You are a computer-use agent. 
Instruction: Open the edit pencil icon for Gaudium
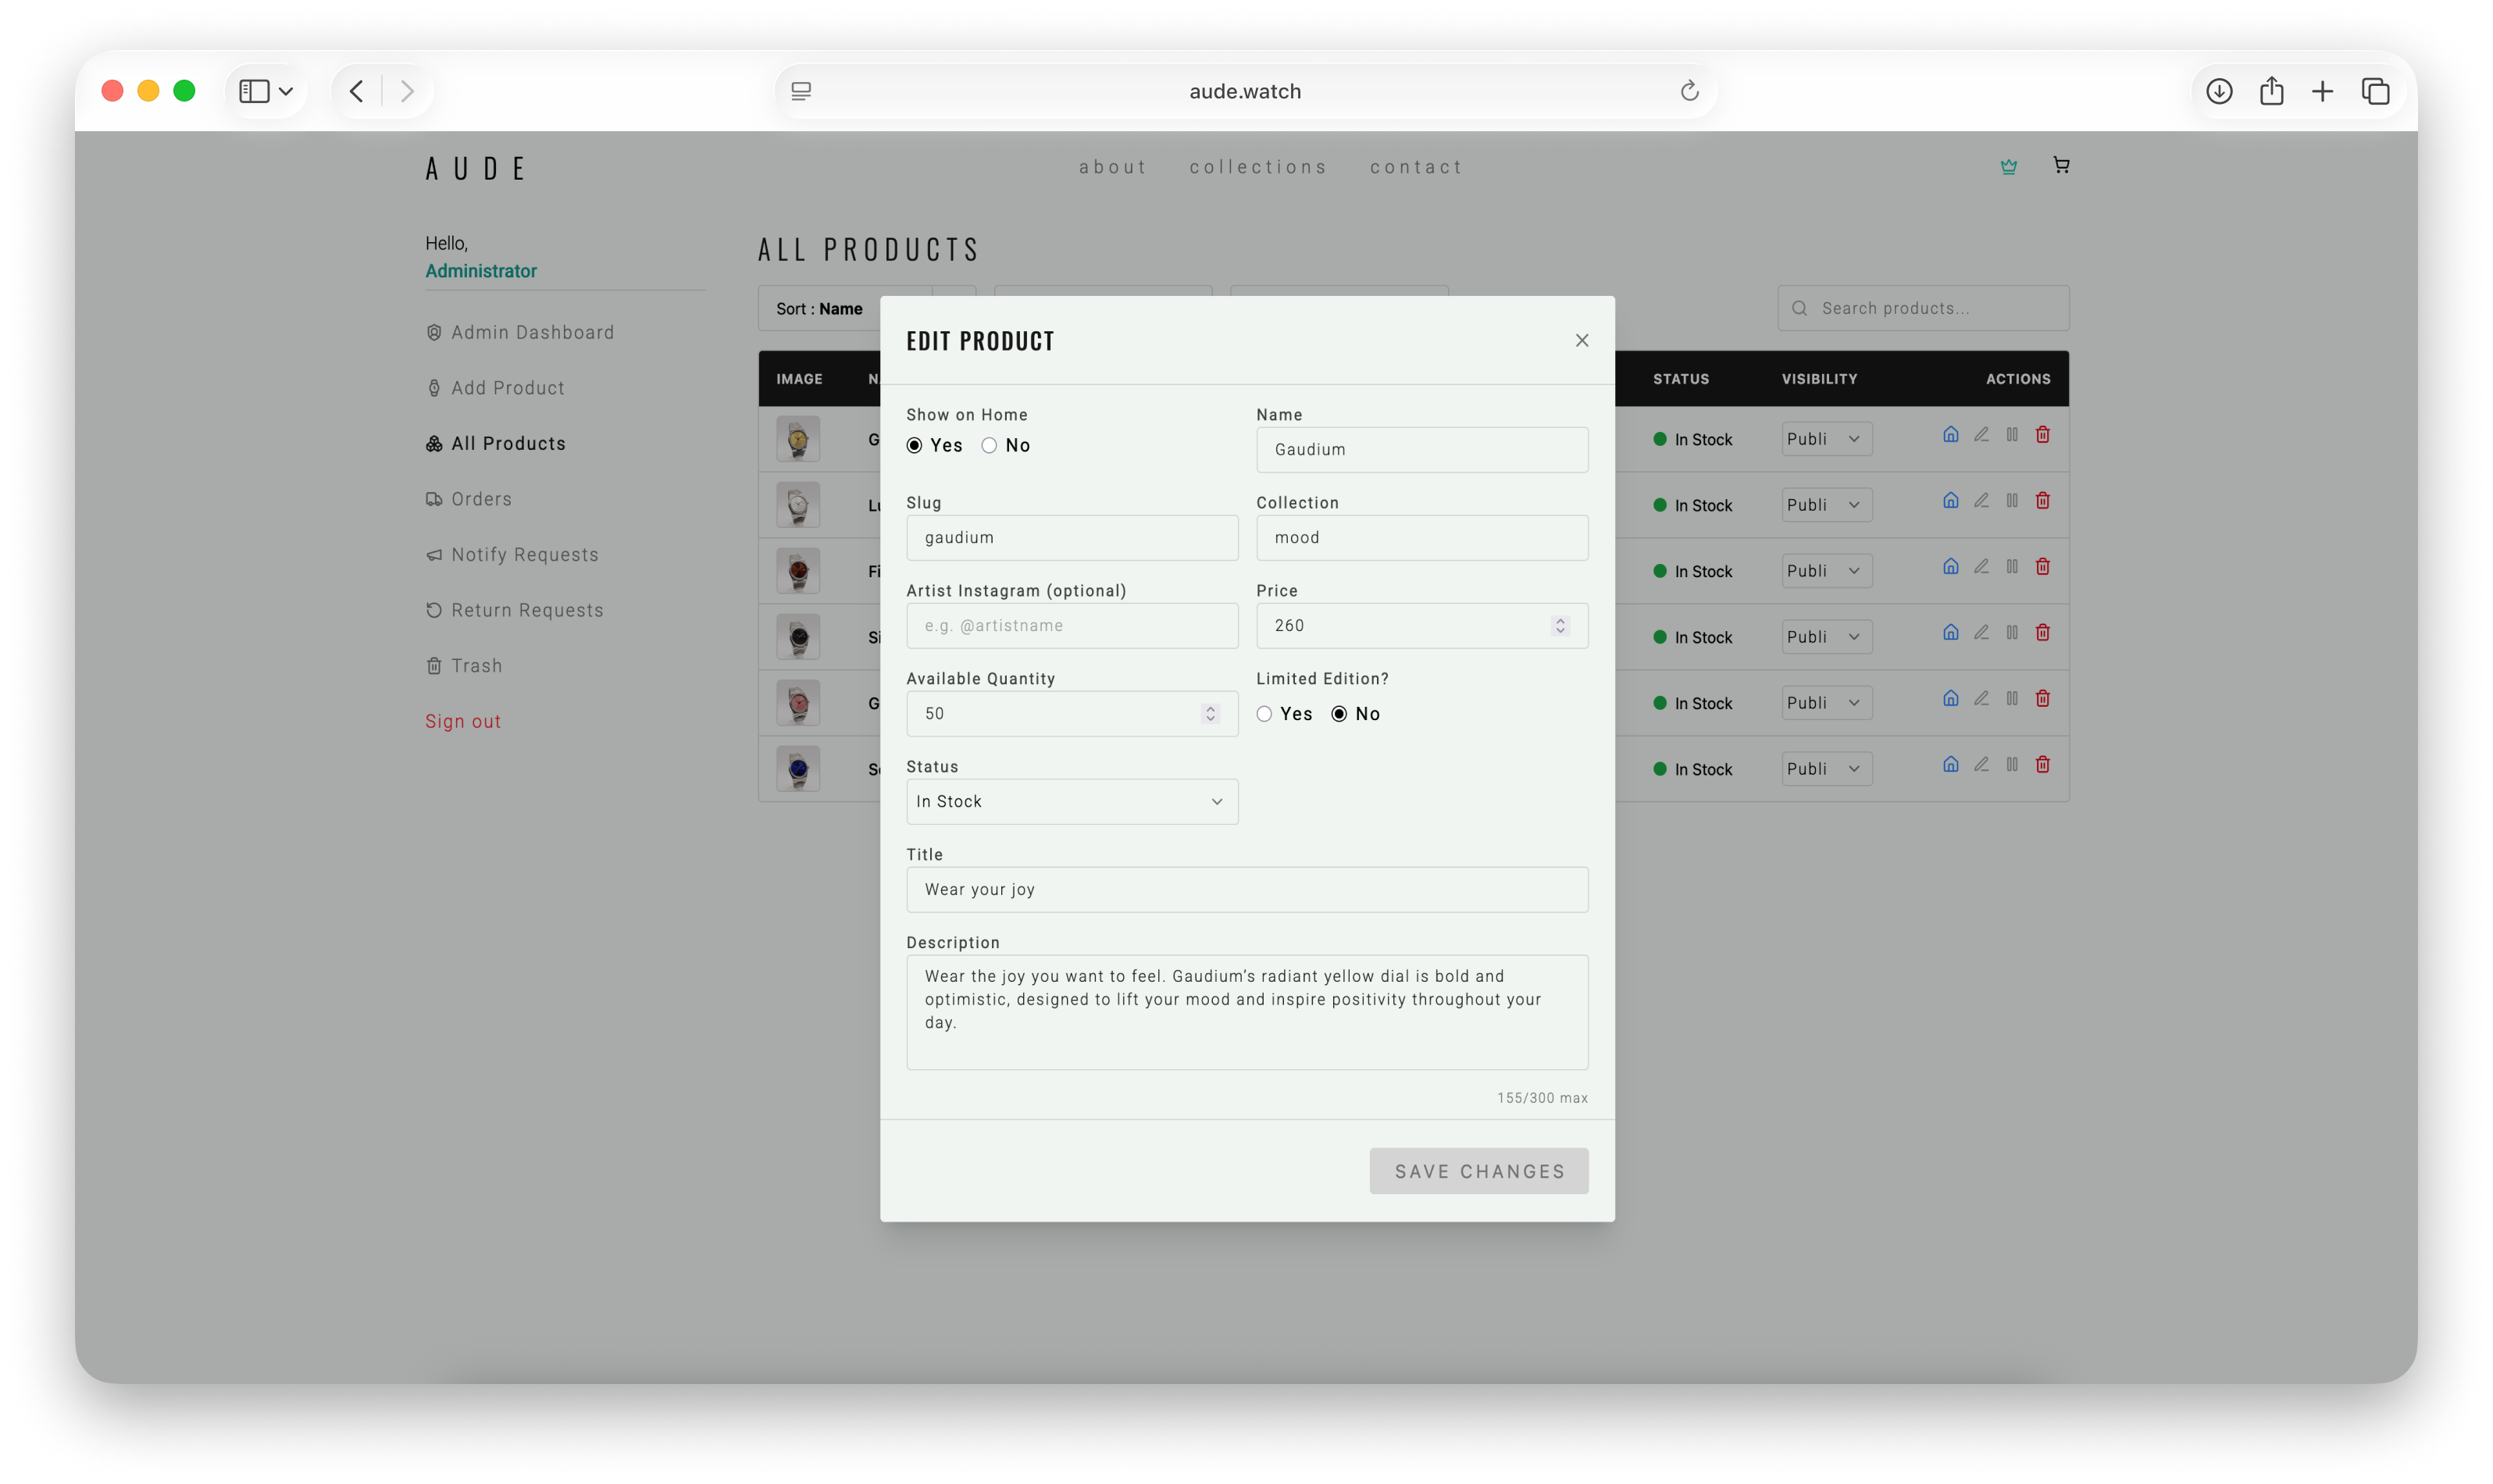1982,434
